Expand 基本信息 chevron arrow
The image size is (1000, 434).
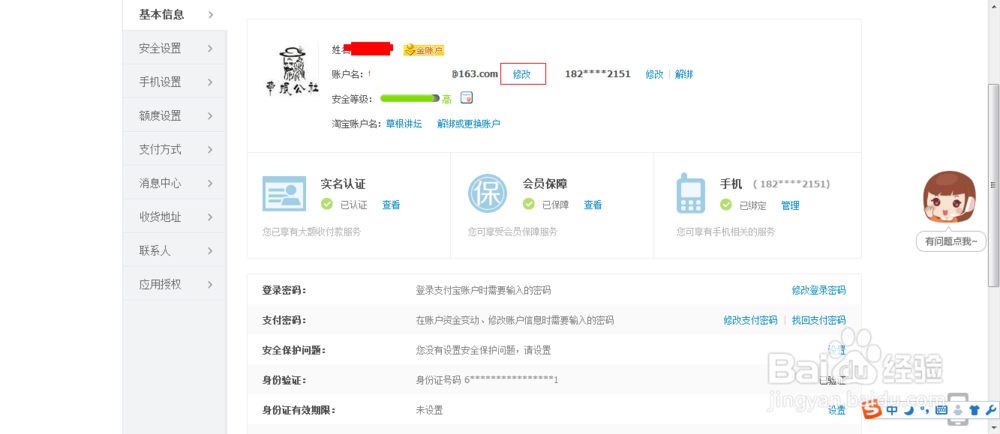(210, 15)
